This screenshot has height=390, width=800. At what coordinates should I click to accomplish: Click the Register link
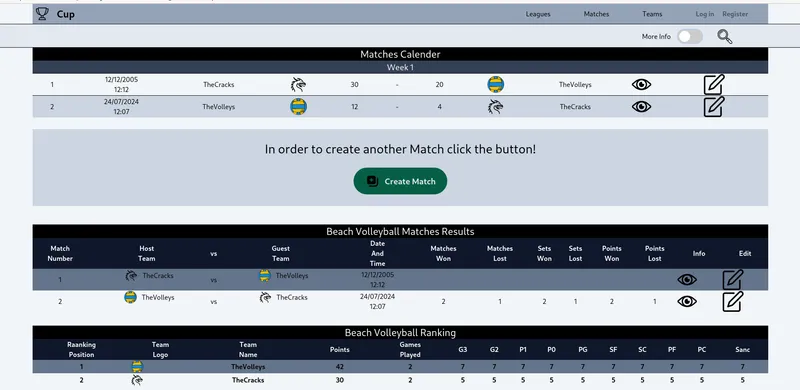[x=735, y=14]
